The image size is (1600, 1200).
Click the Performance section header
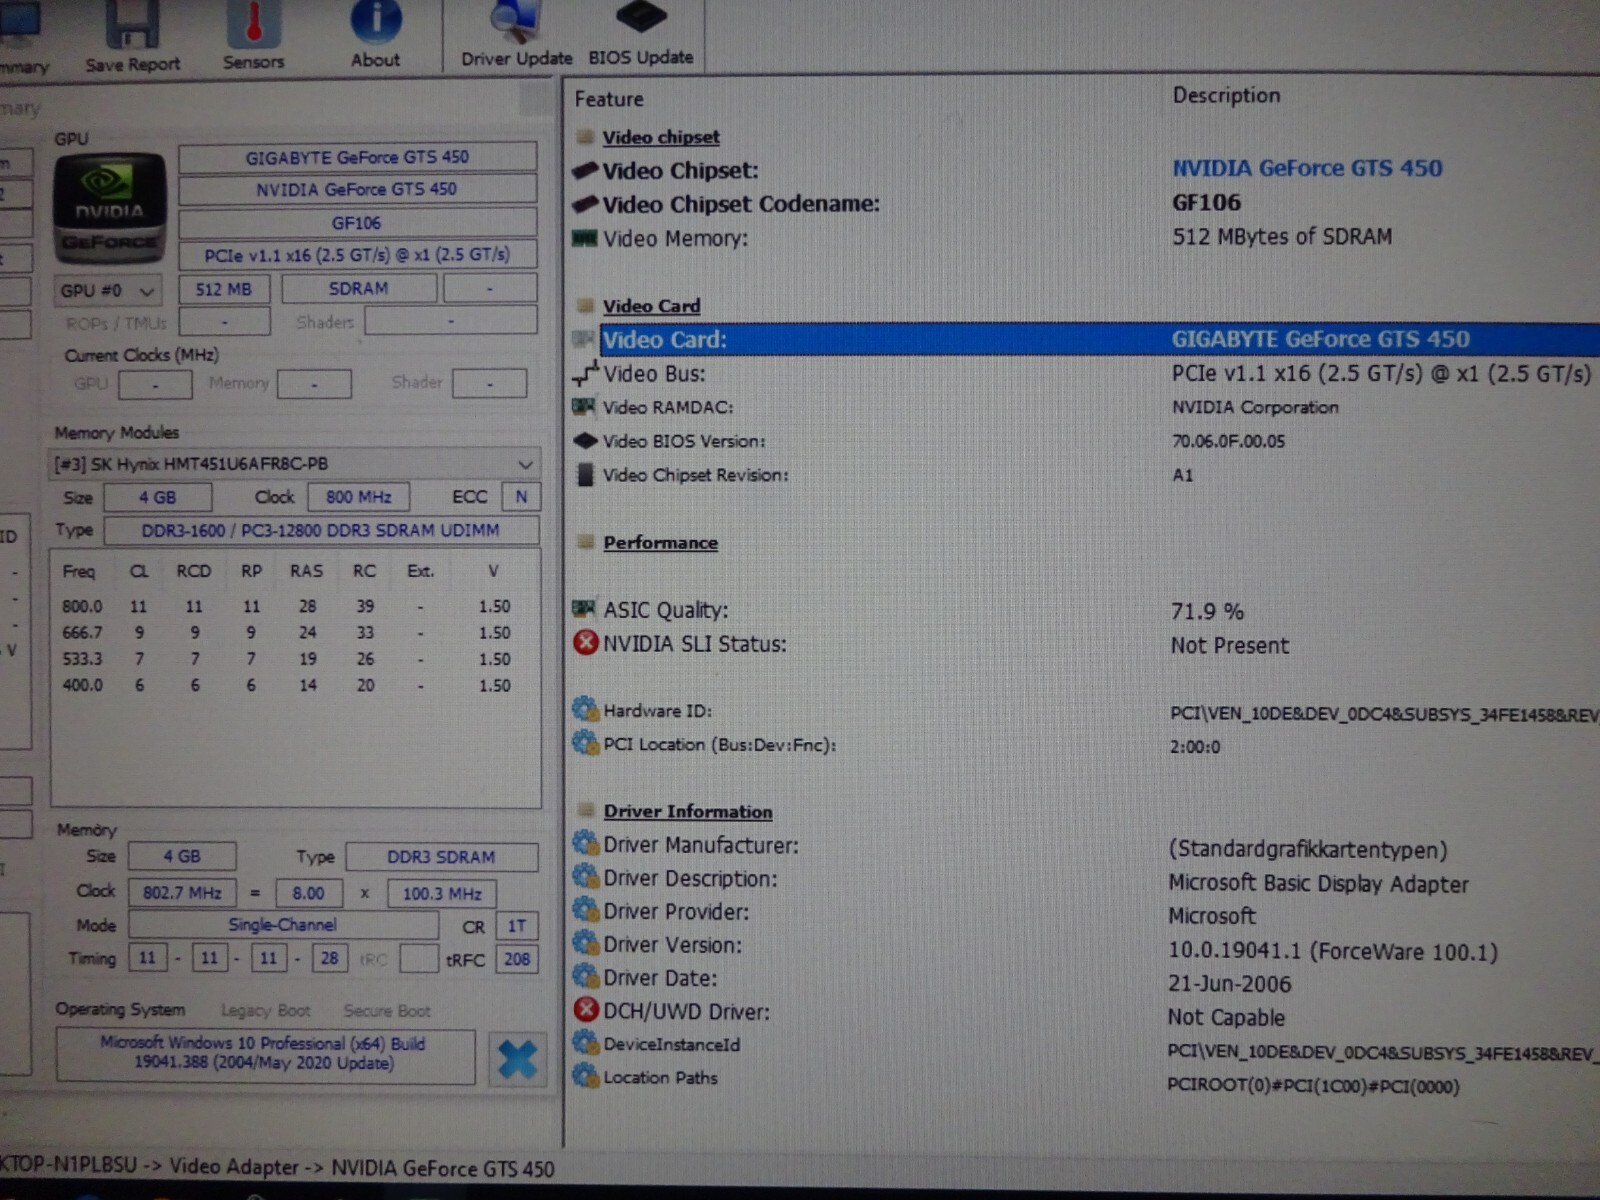pos(660,542)
